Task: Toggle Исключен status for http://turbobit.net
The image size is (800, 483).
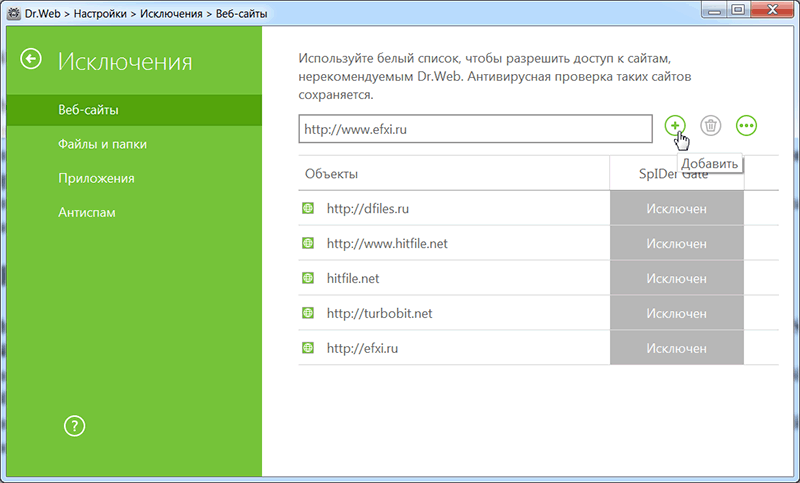Action: click(x=676, y=313)
